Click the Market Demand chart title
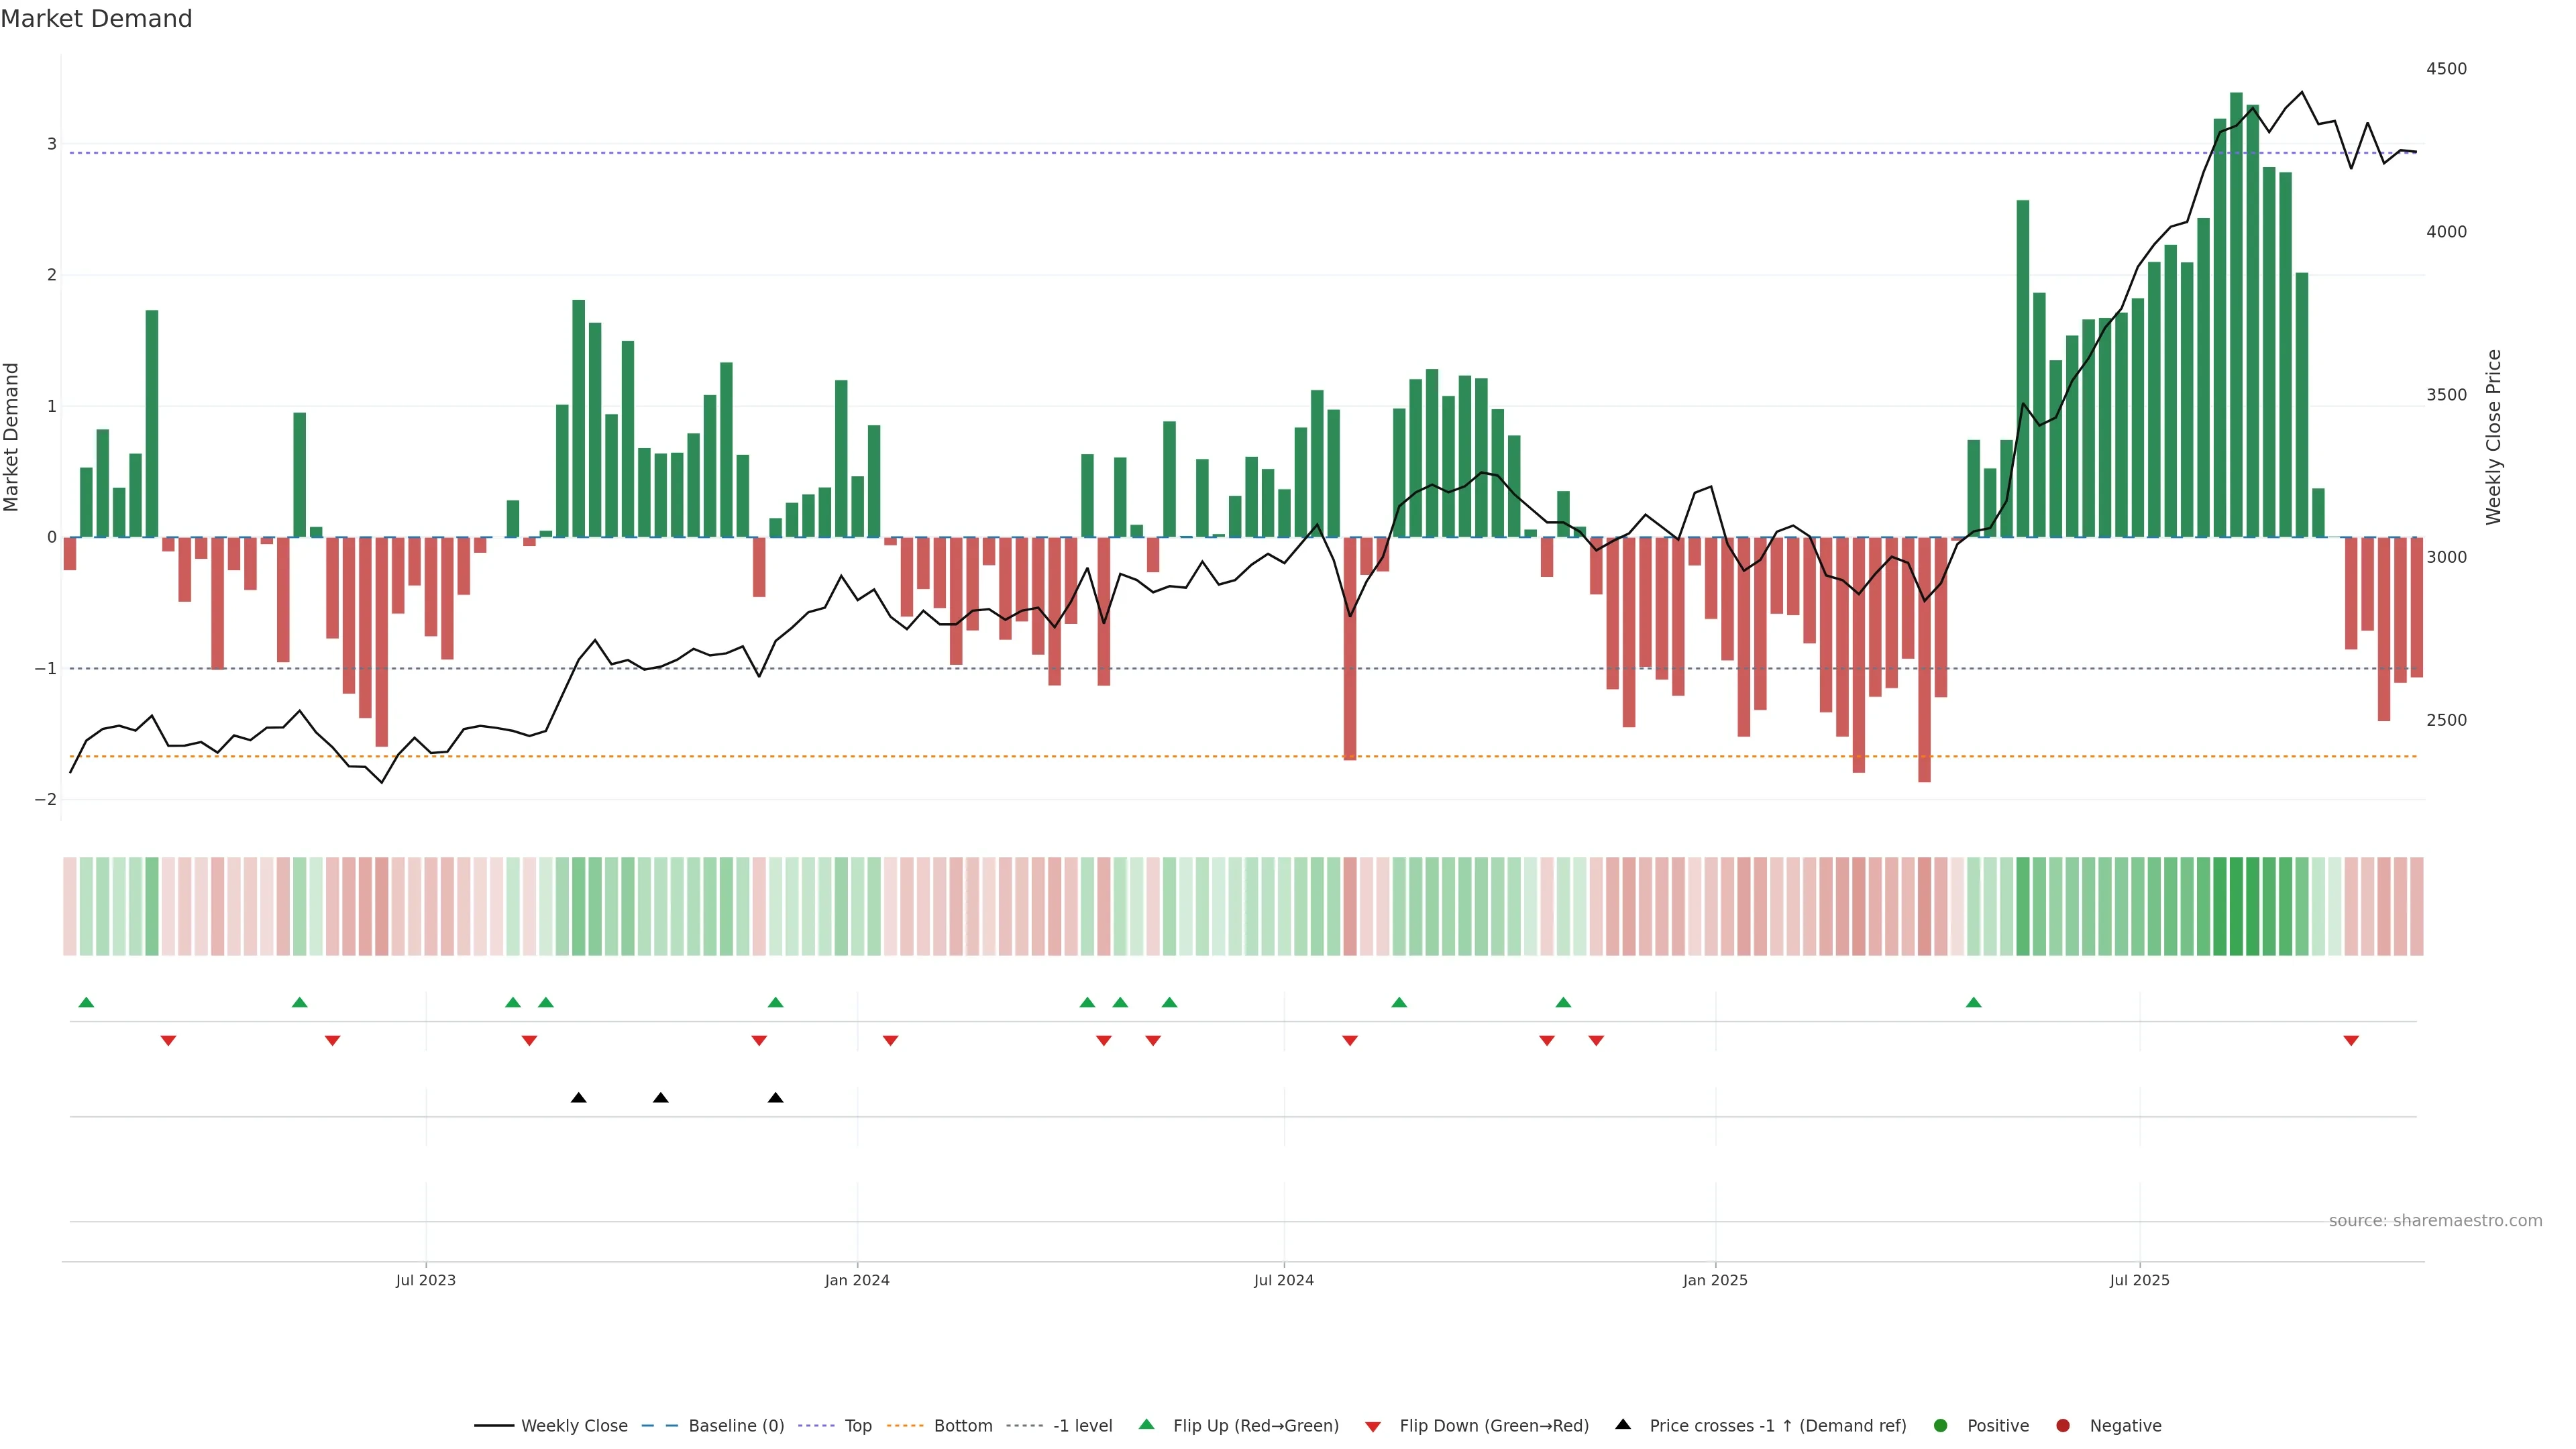Viewport: 2576px width, 1449px height. [x=96, y=19]
